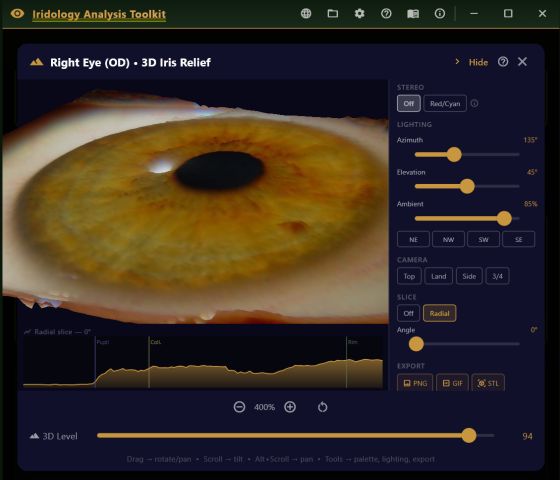This screenshot has width=560, height=480.
Task: Click the 400% zoom value
Action: pos(264,407)
